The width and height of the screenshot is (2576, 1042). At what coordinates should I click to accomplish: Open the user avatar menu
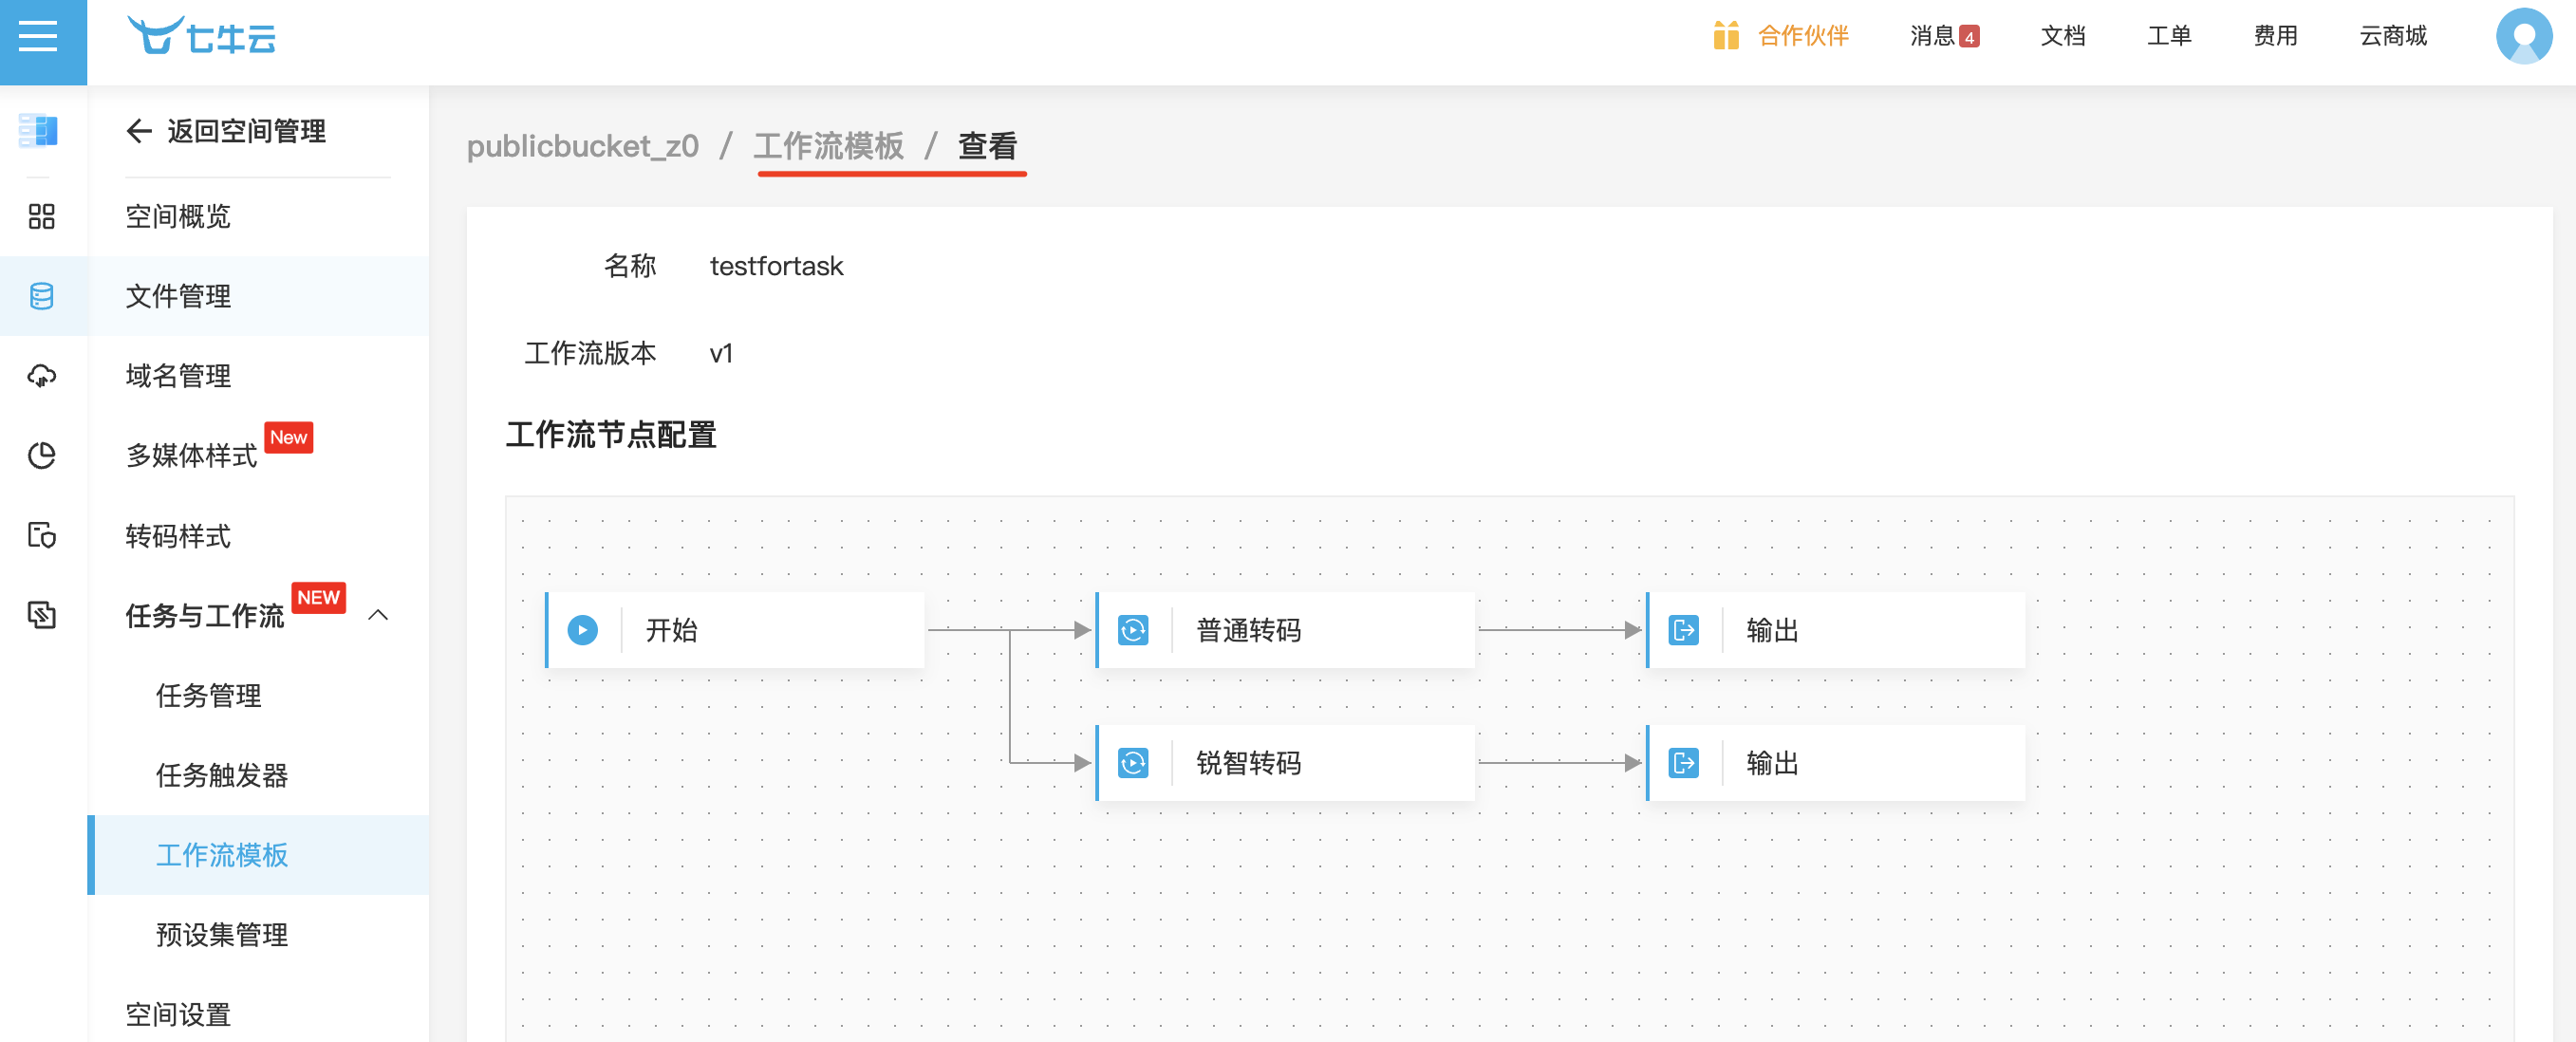[x=2524, y=36]
